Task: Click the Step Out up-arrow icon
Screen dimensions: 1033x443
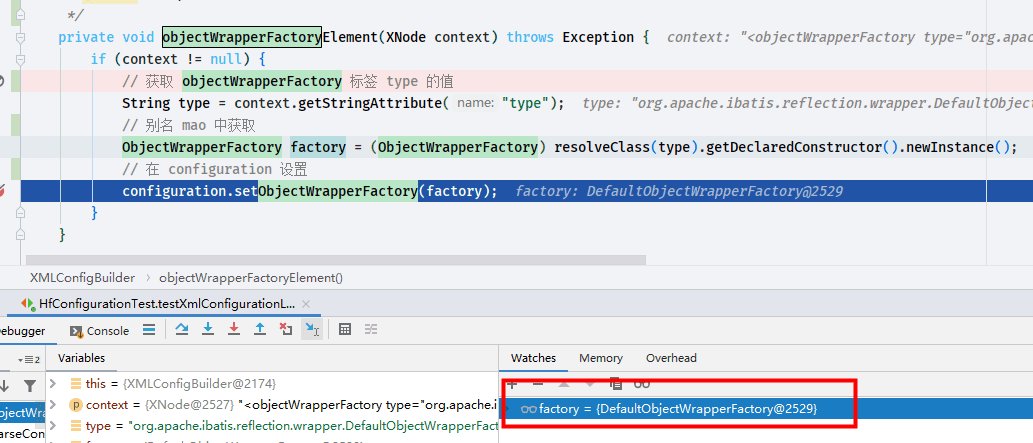Action: (260, 329)
